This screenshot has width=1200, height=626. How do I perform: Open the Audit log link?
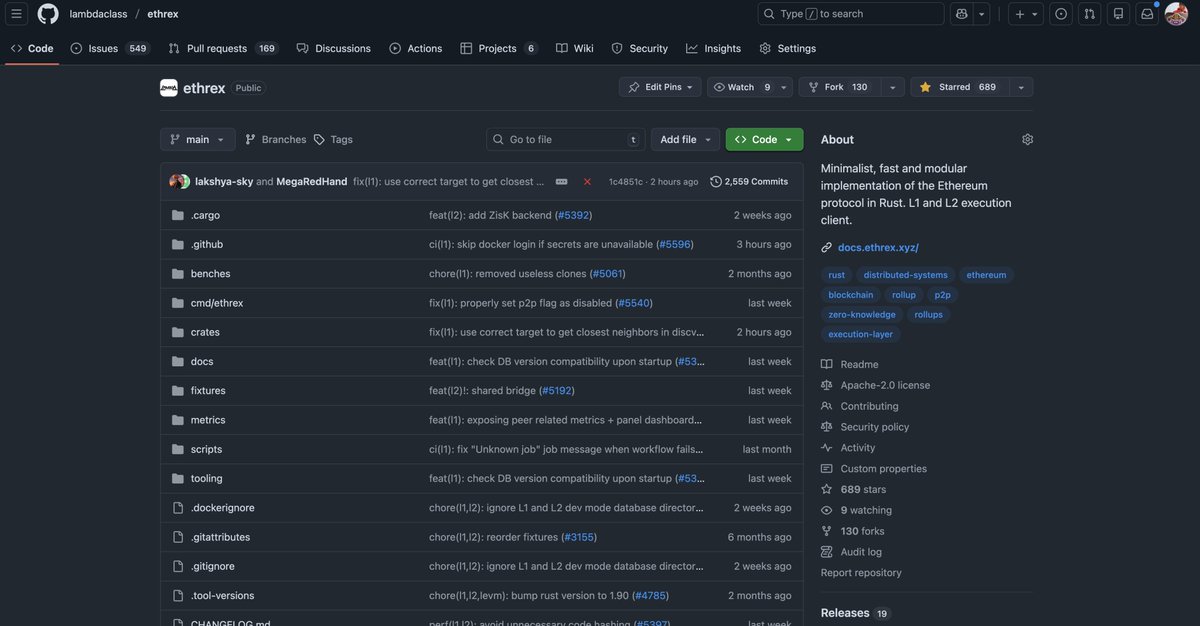[x=861, y=552]
